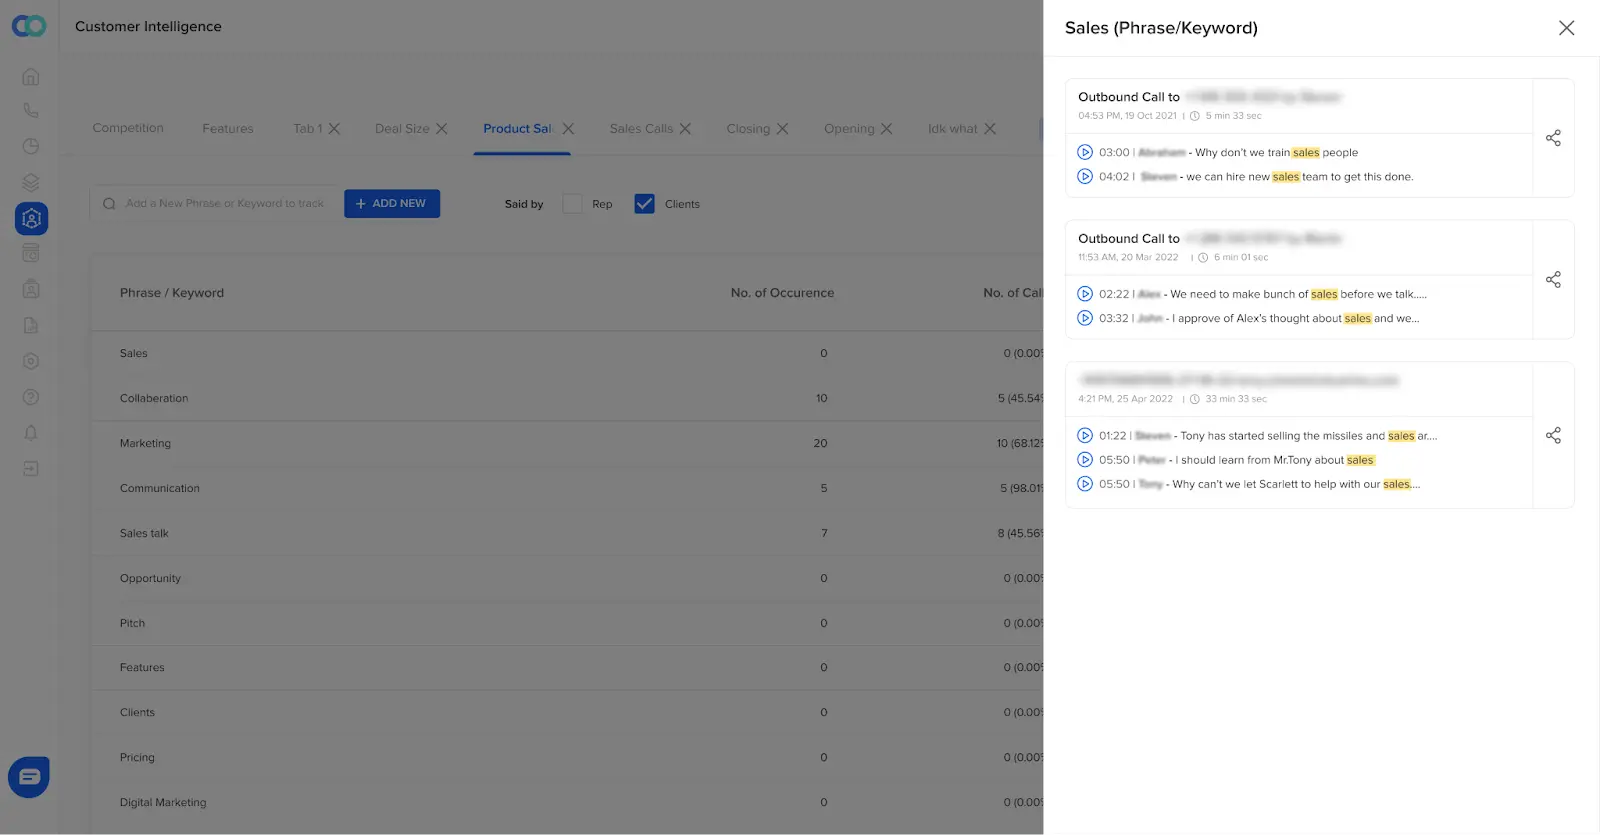
Task: Open the Opening tab
Action: [x=849, y=129]
